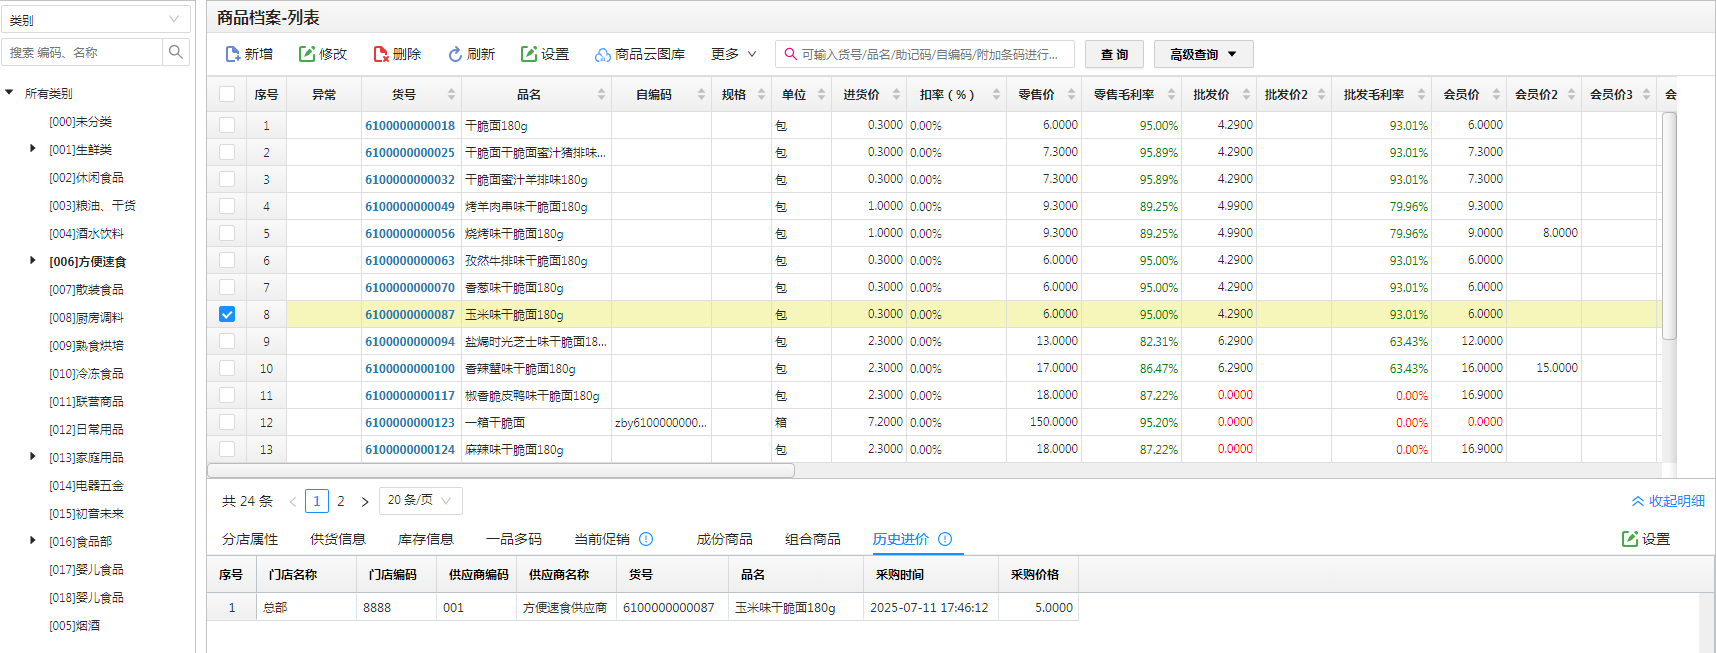Toggle the select-all header checkbox

click(227, 94)
